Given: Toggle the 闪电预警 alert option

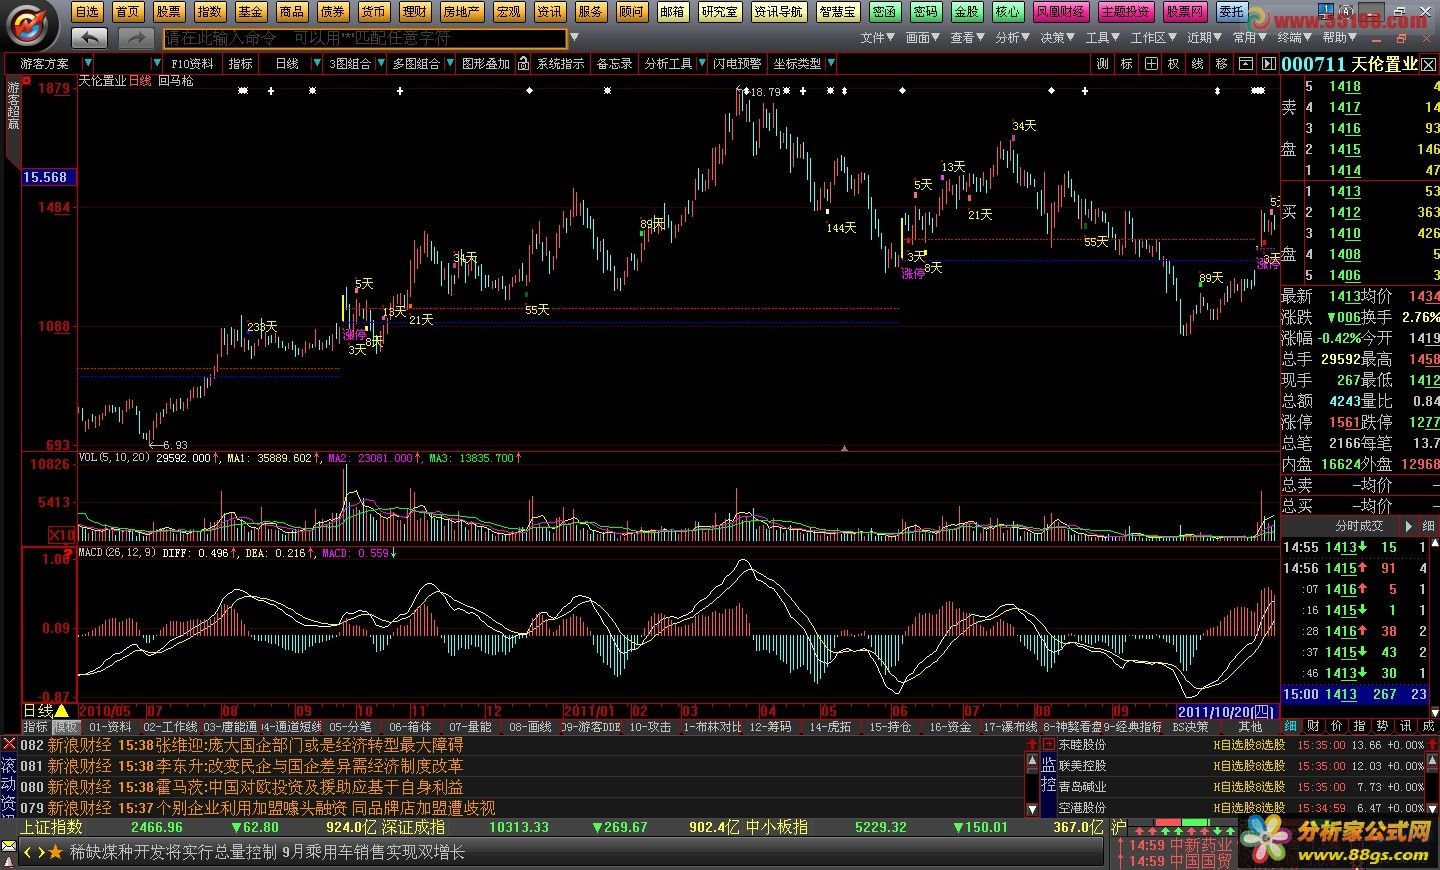Looking at the screenshot, I should click(736, 63).
